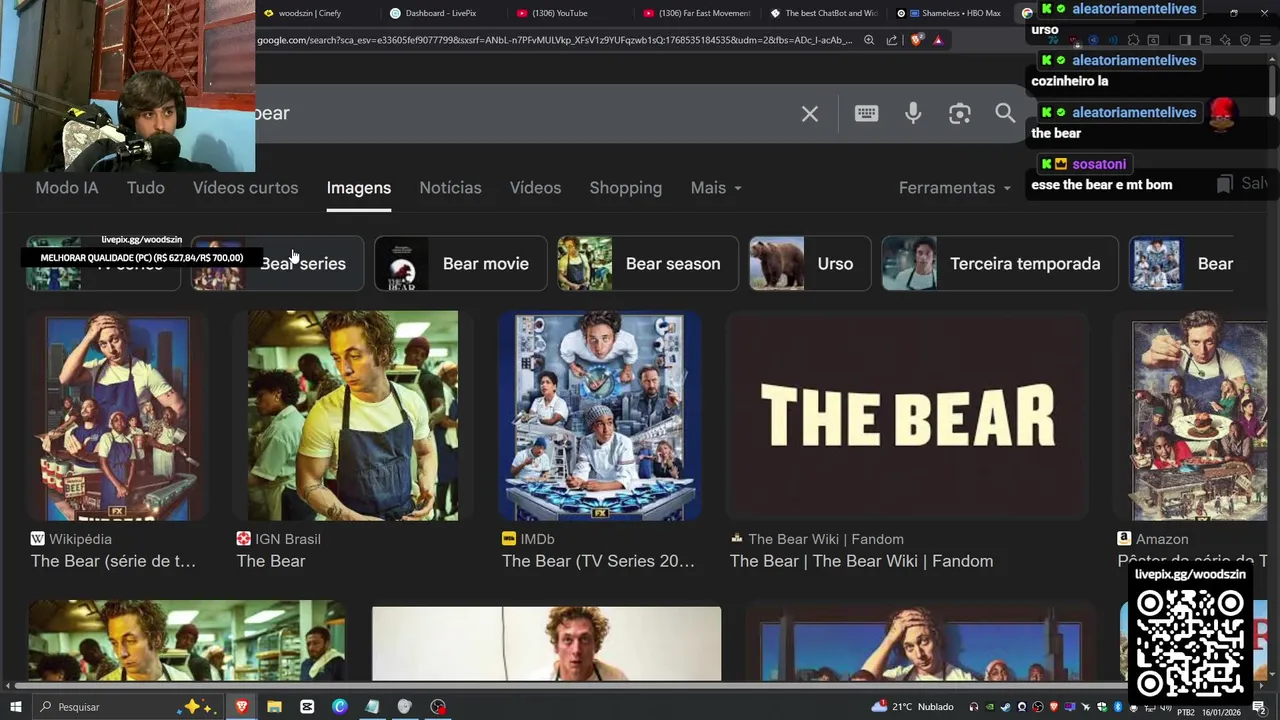Open The Bear link from IGN Brasil

point(271,561)
